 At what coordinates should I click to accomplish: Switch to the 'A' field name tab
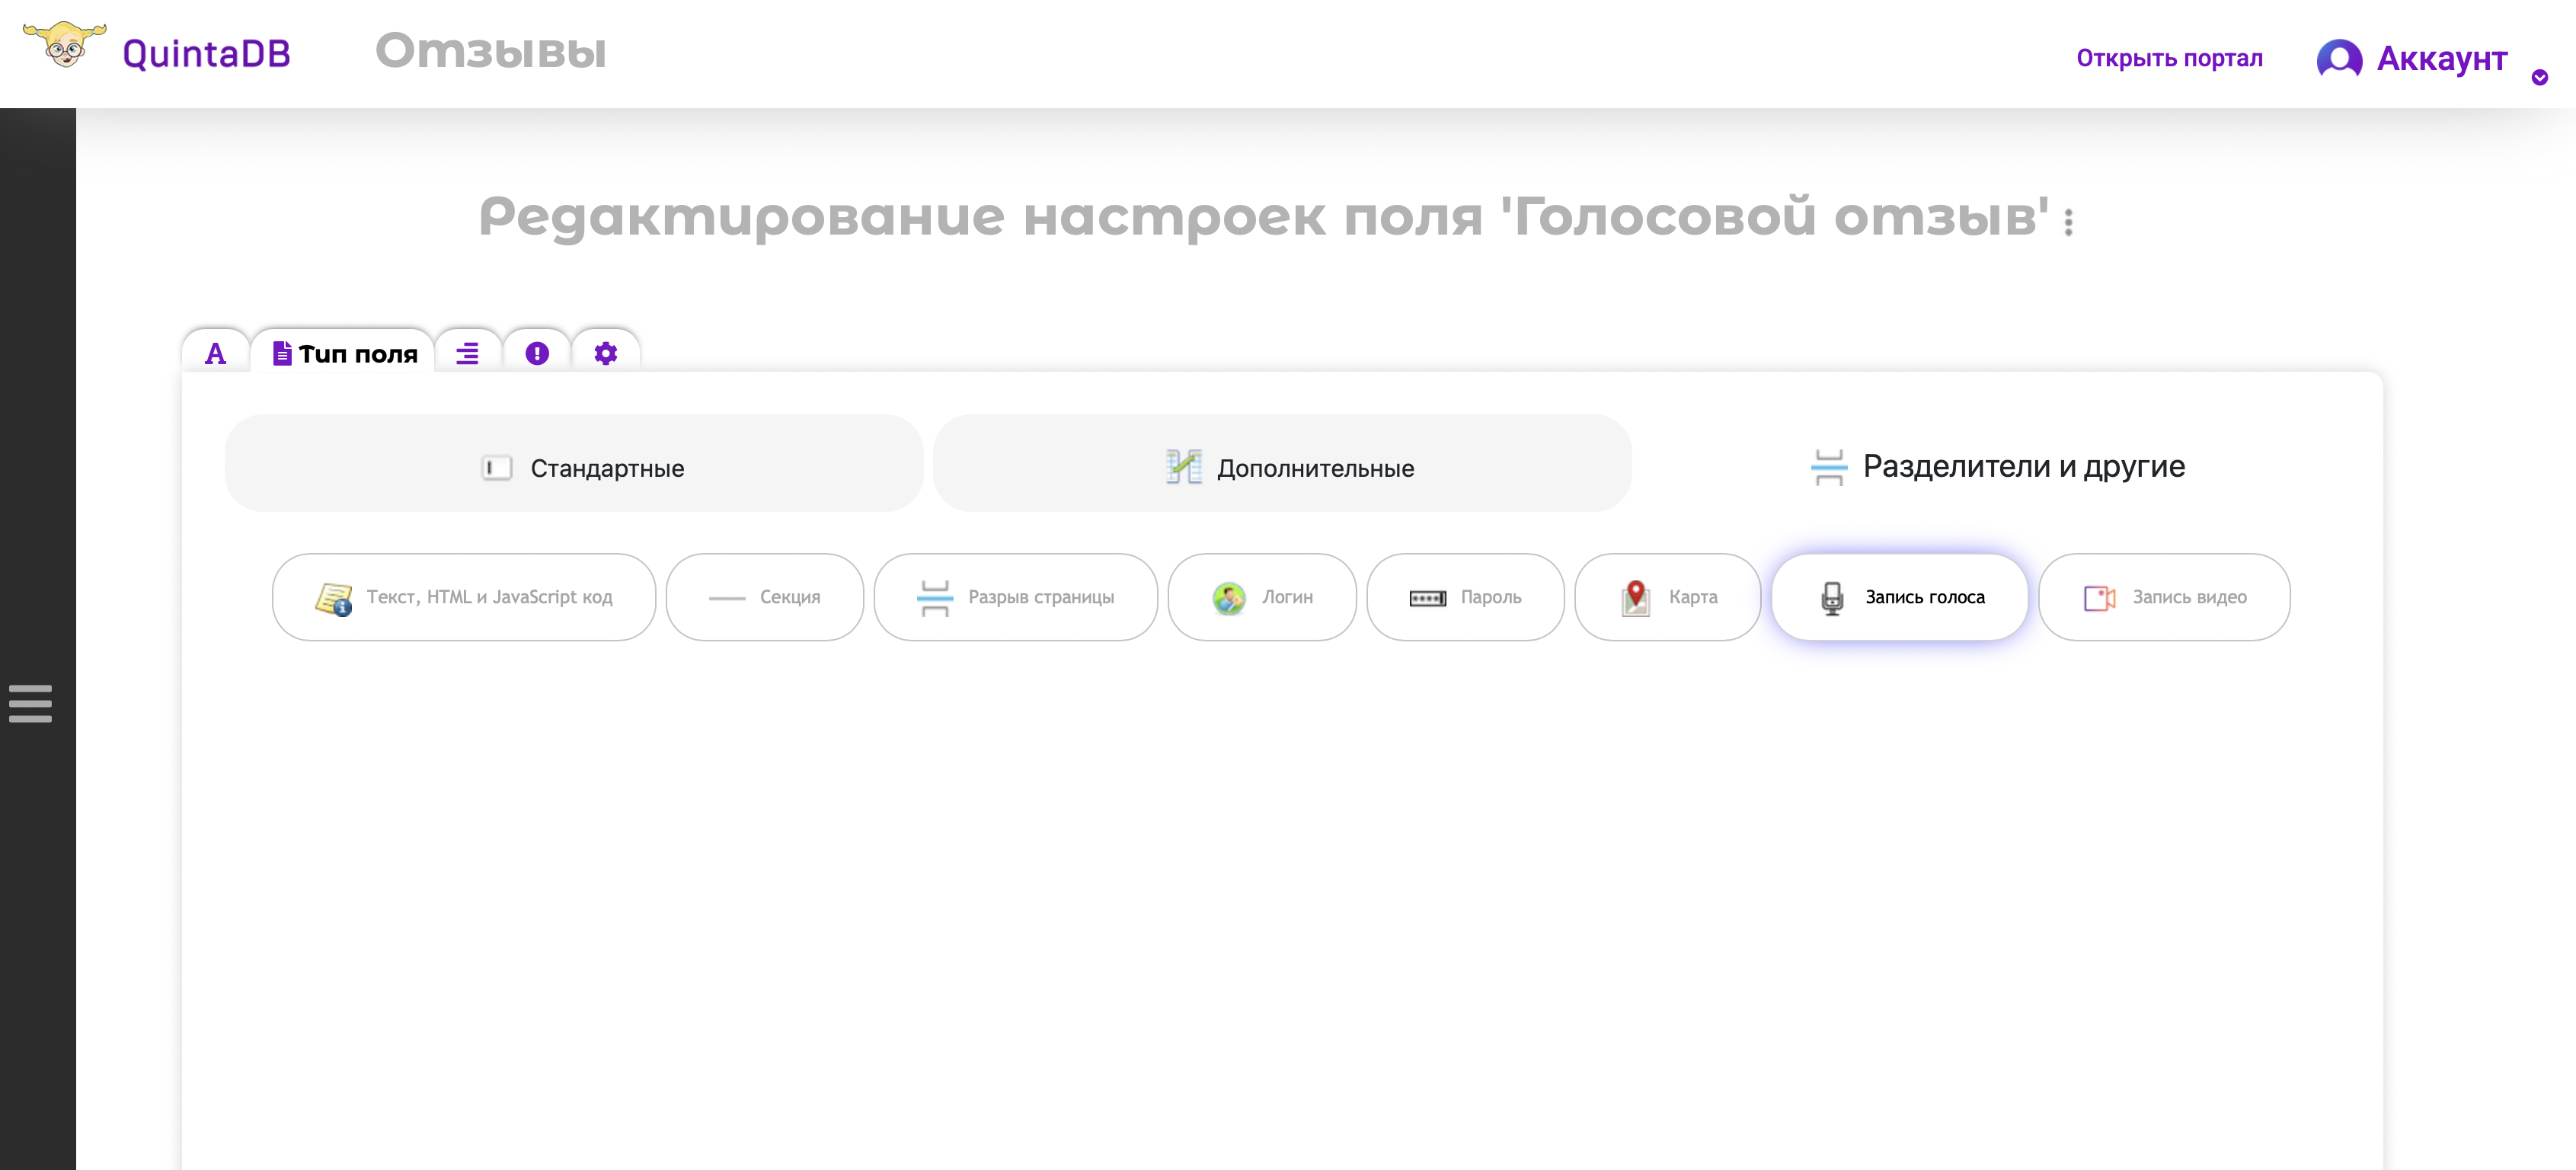click(215, 353)
